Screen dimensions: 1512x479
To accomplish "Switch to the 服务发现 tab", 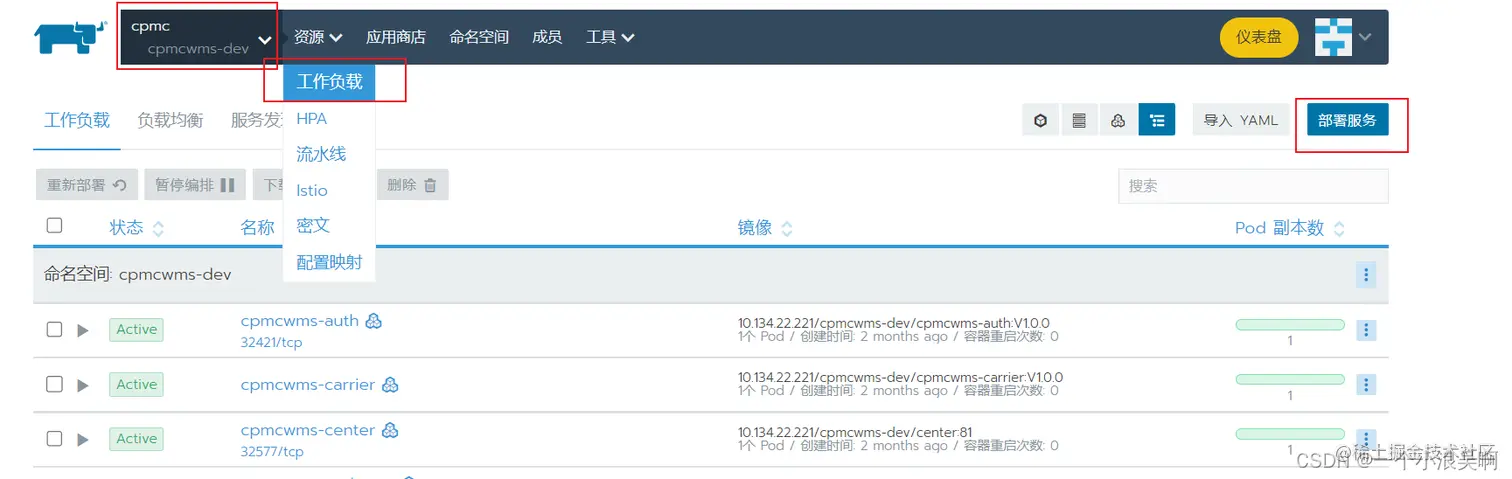I will [x=257, y=120].
